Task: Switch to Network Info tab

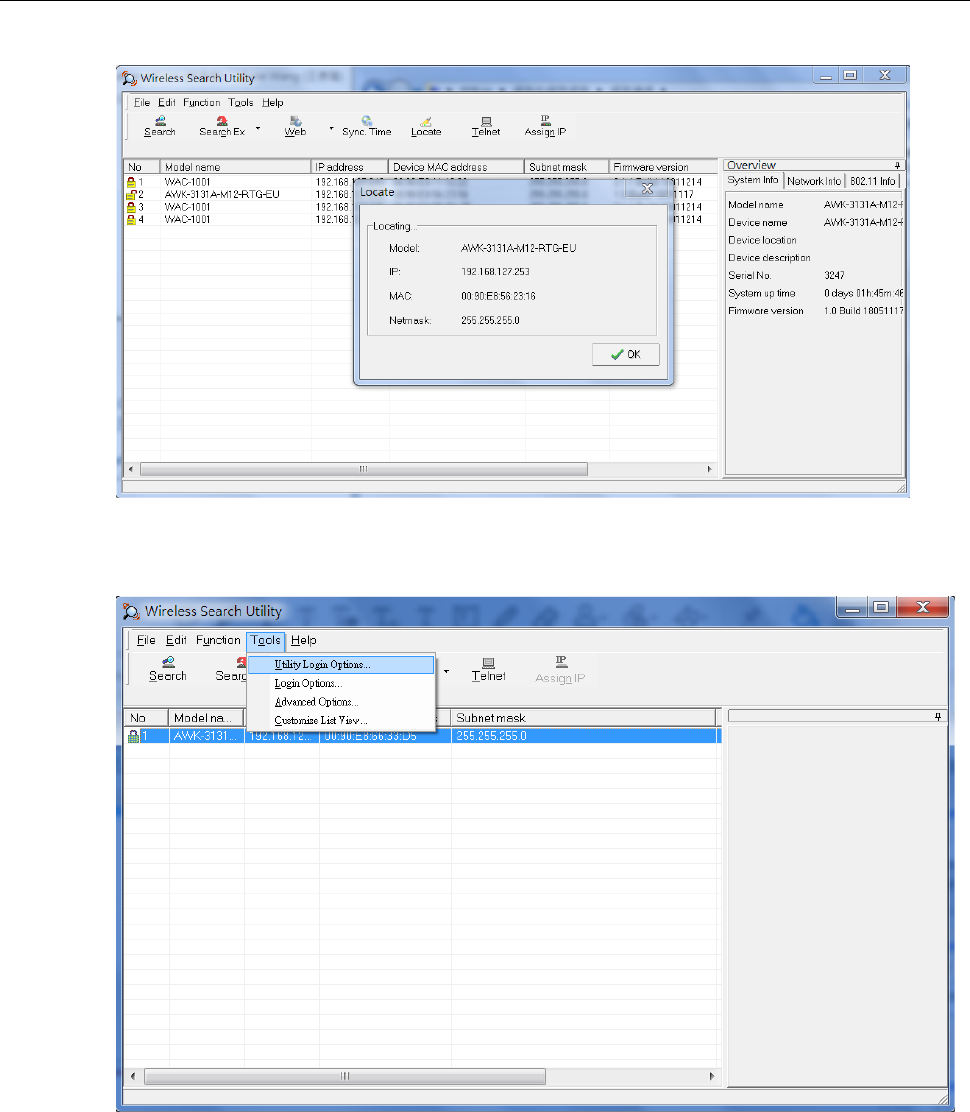Action: point(814,182)
